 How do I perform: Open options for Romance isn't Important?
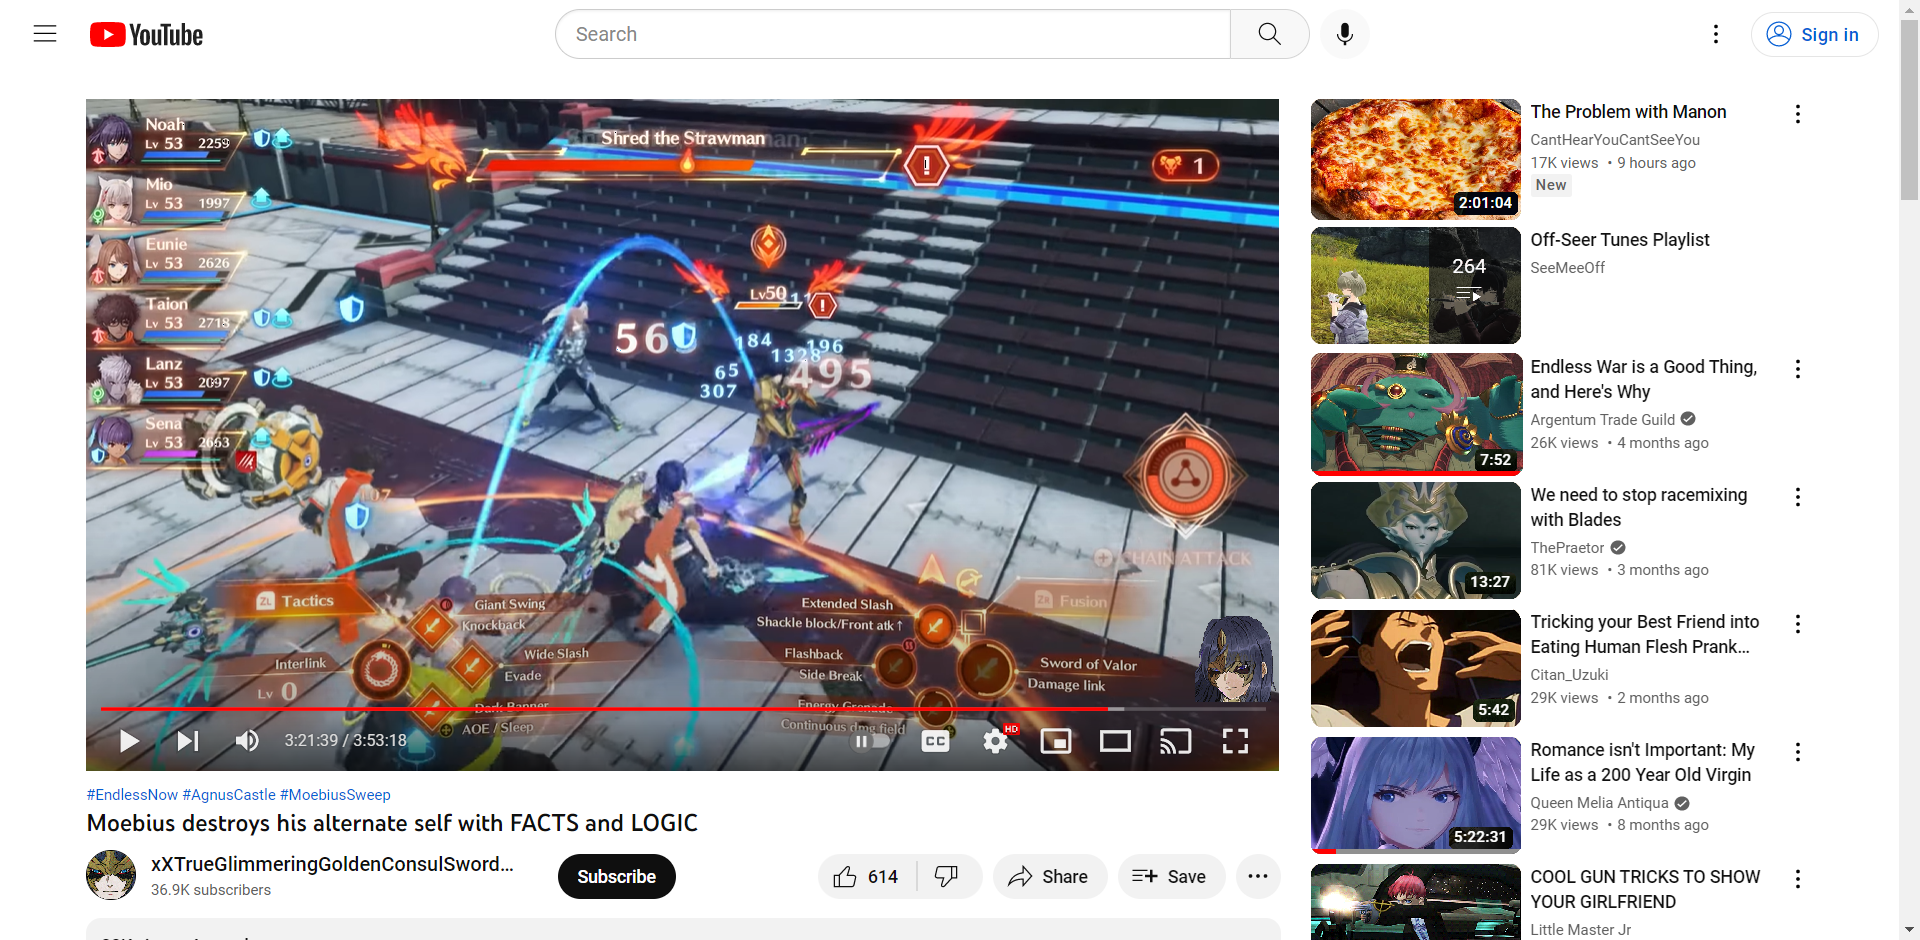click(1798, 752)
